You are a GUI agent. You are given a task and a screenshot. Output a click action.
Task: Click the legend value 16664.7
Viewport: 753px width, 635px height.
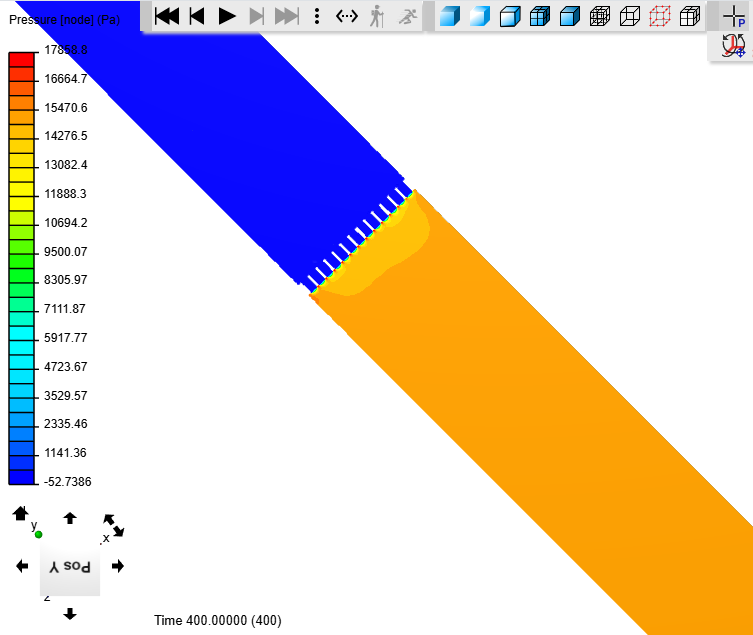tap(66, 79)
